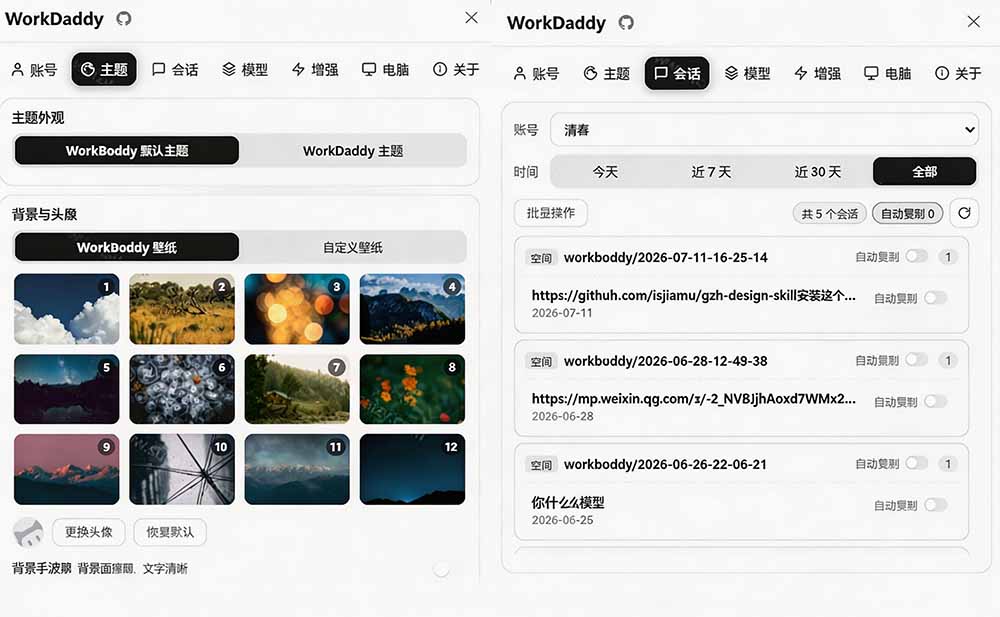Filter sessions by 近 30 天
Screen dimensions: 1000x617
click(x=818, y=172)
